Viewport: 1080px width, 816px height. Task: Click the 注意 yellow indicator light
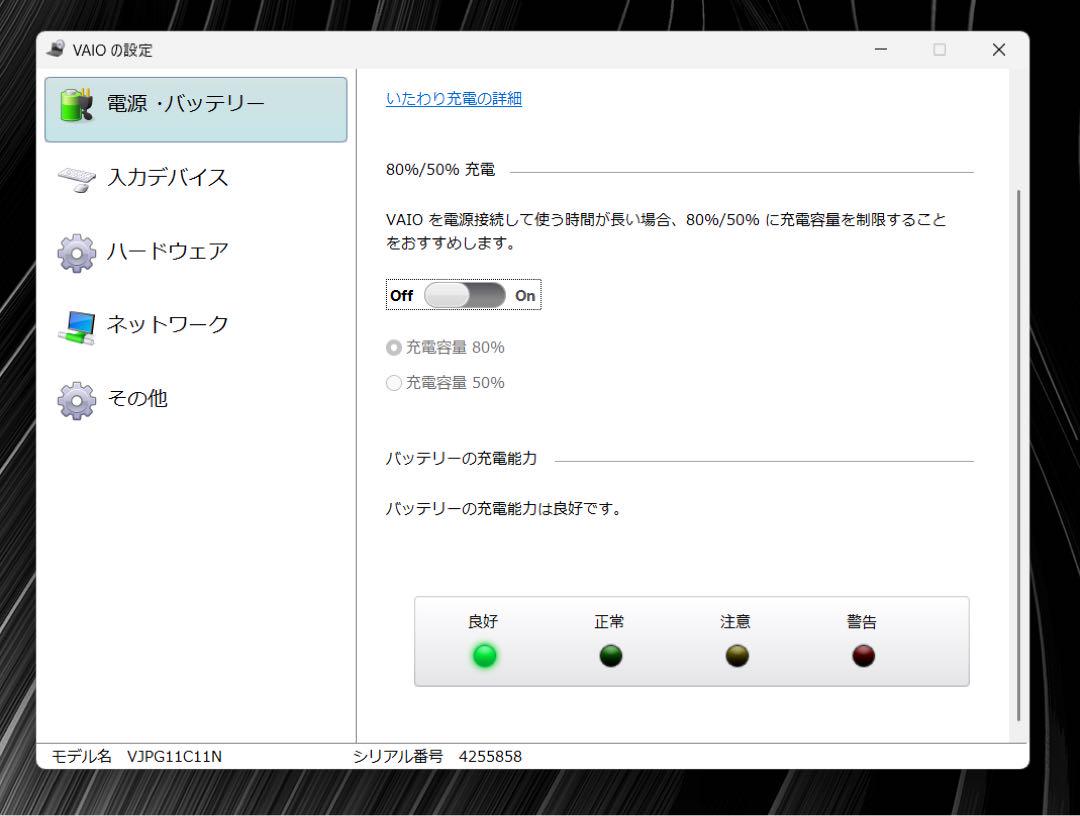(x=737, y=656)
